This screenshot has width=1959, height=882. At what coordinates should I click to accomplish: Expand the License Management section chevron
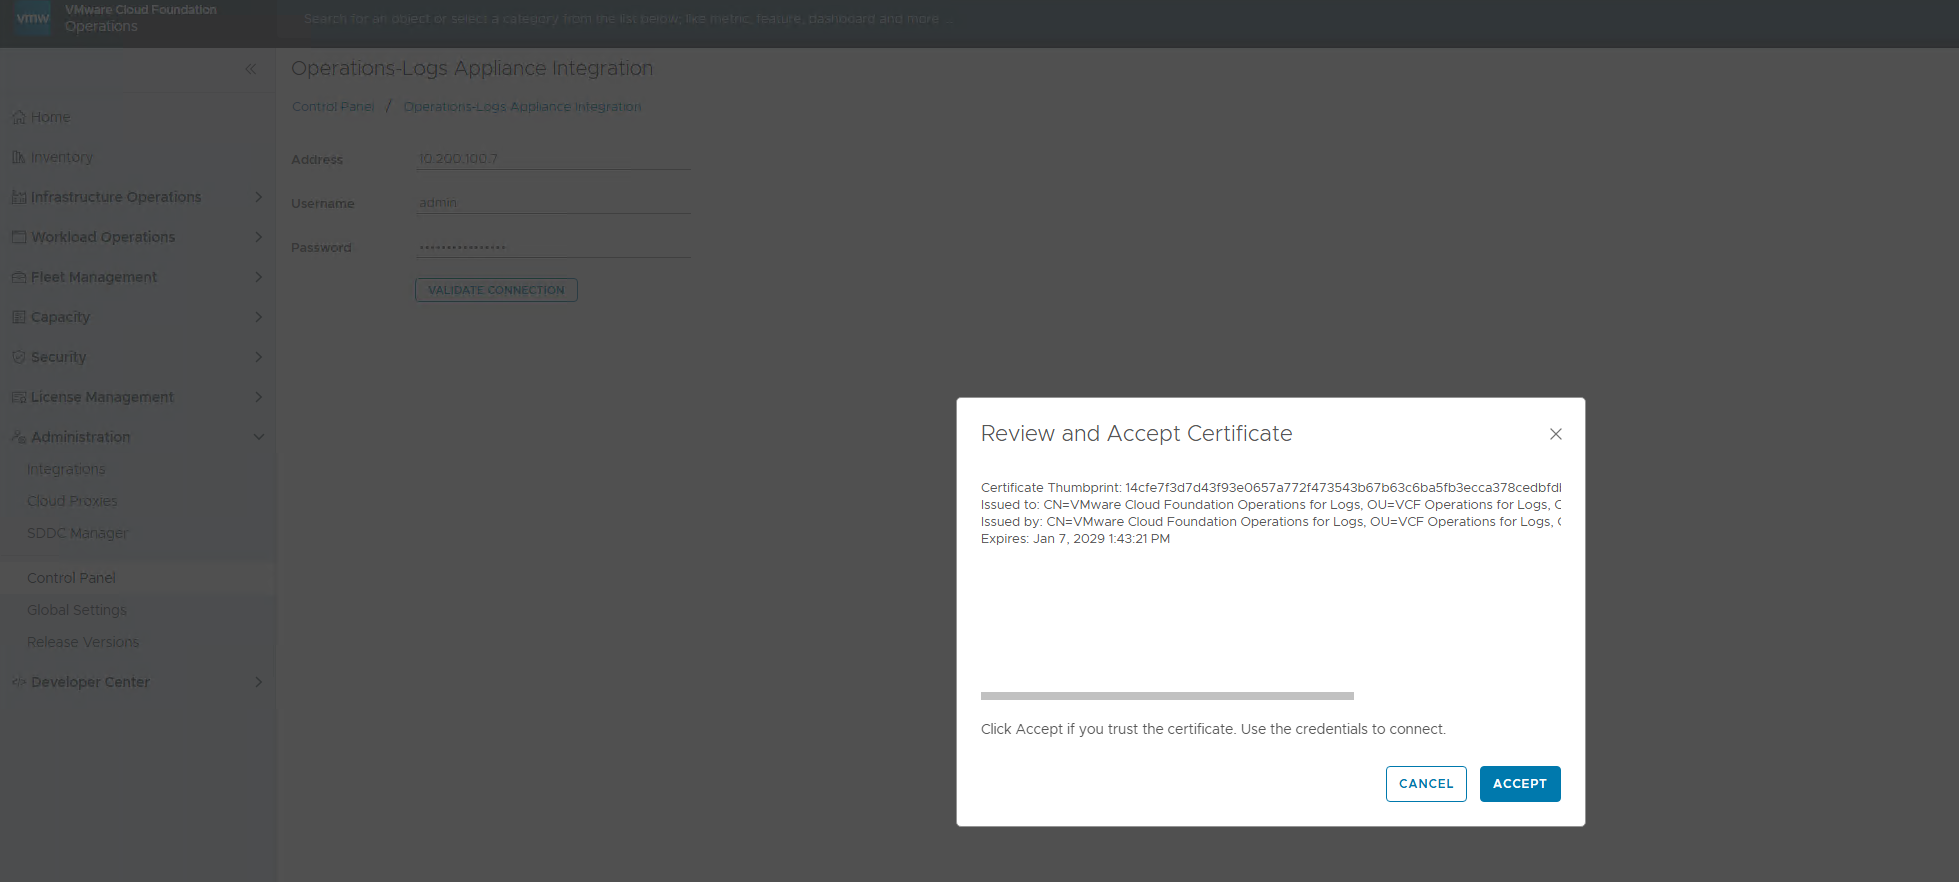pos(258,397)
